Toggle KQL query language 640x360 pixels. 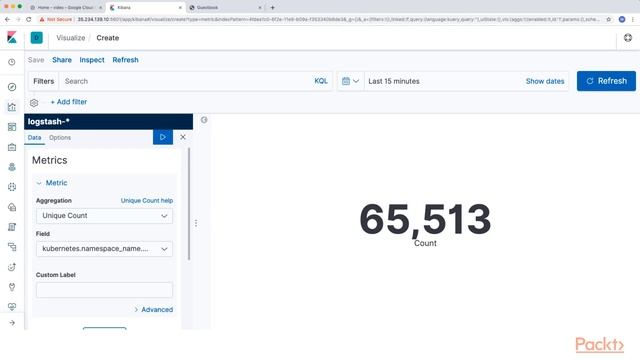[321, 81]
